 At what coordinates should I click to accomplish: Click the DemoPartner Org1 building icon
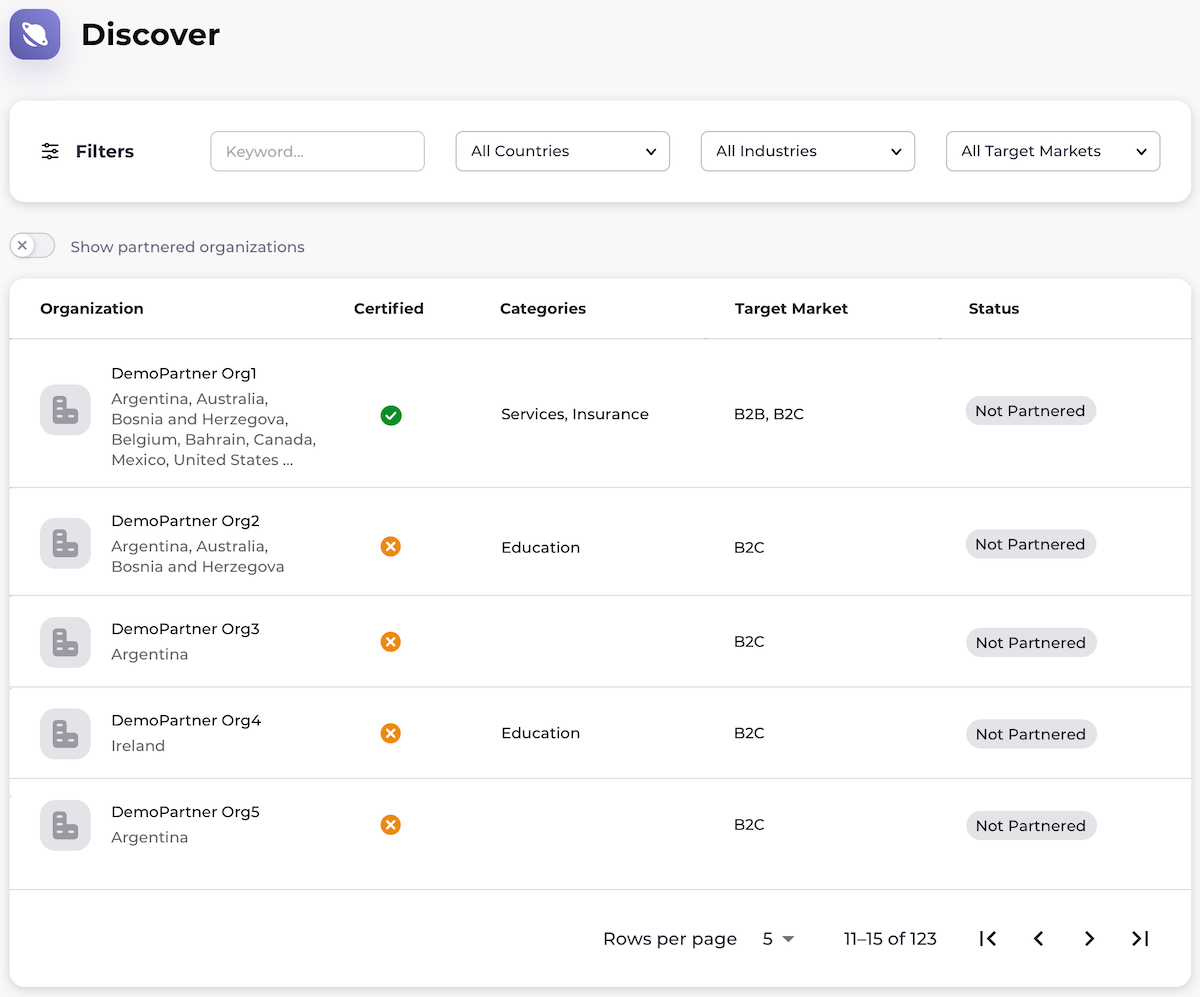[65, 410]
